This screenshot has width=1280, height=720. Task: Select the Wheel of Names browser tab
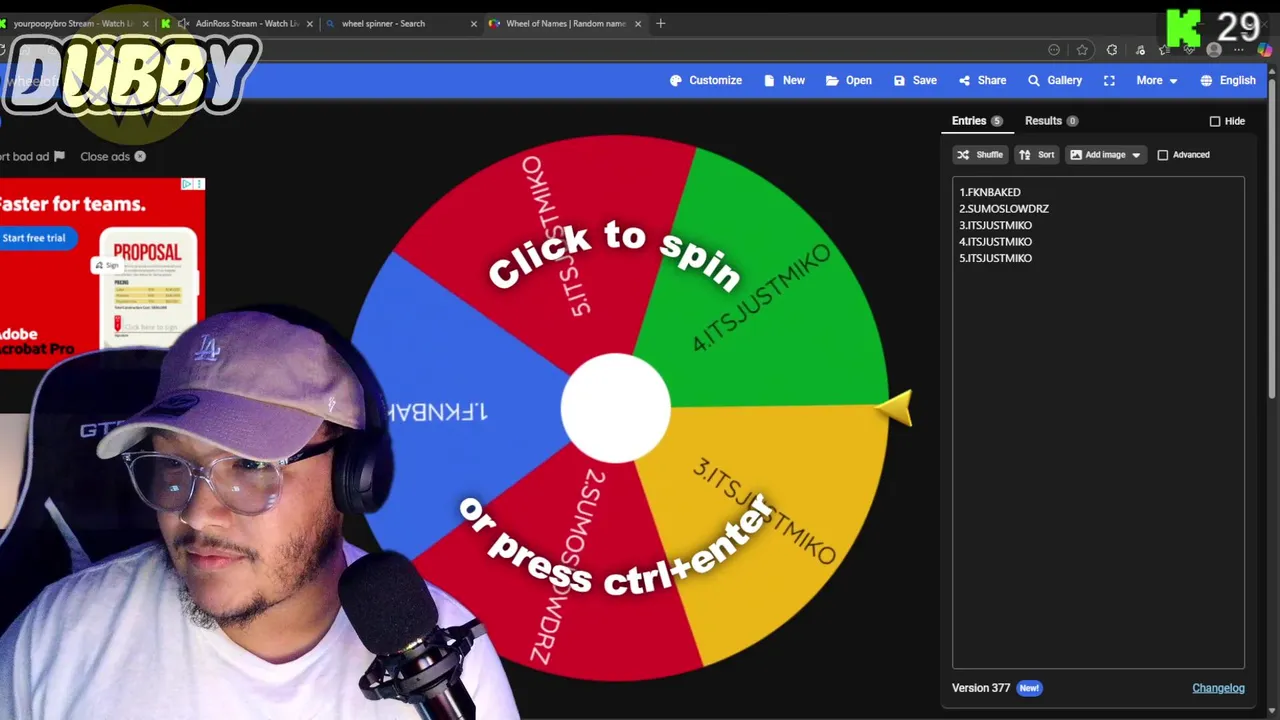click(x=565, y=23)
